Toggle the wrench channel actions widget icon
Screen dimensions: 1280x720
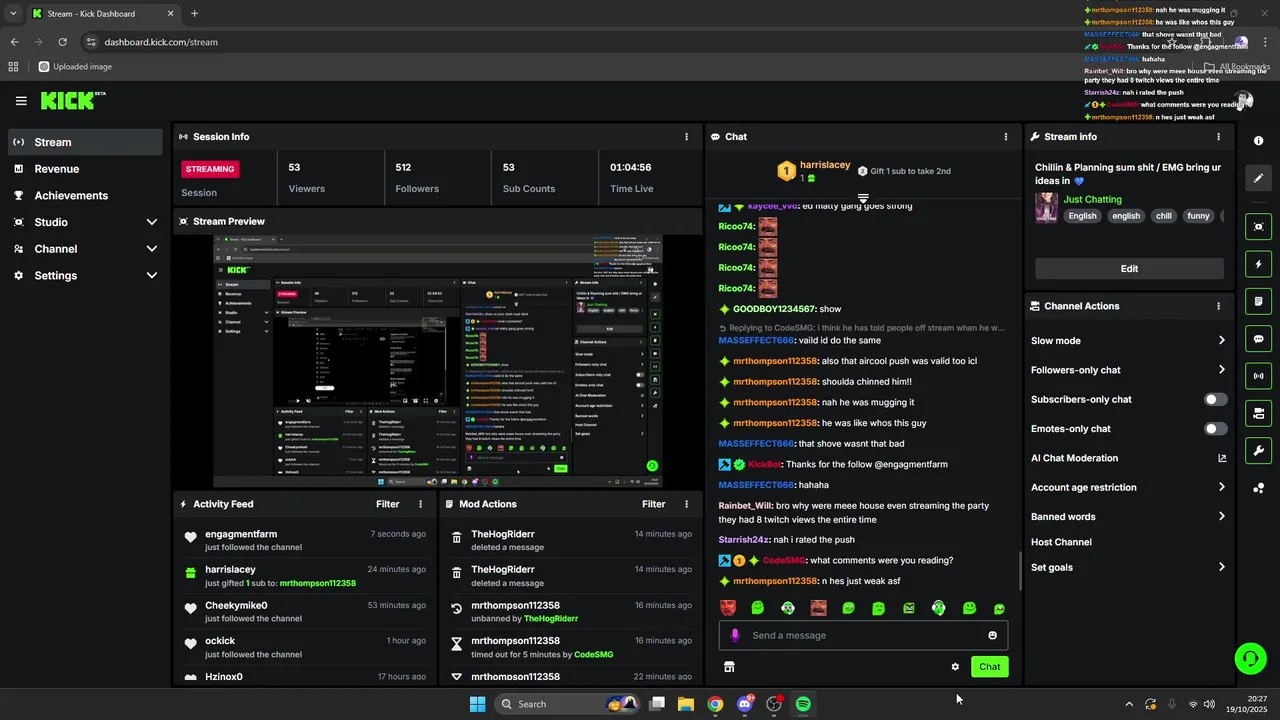[x=1258, y=450]
